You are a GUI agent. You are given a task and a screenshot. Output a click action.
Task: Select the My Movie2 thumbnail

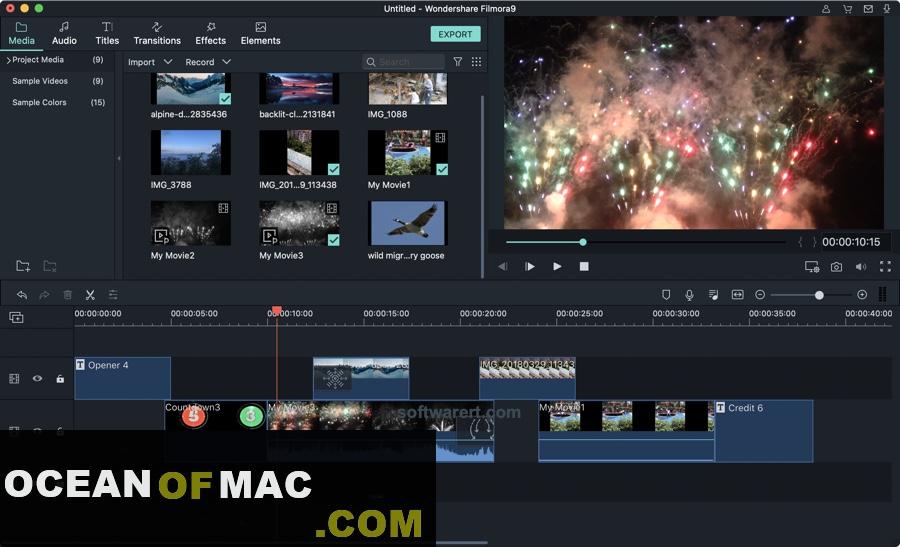(x=191, y=223)
